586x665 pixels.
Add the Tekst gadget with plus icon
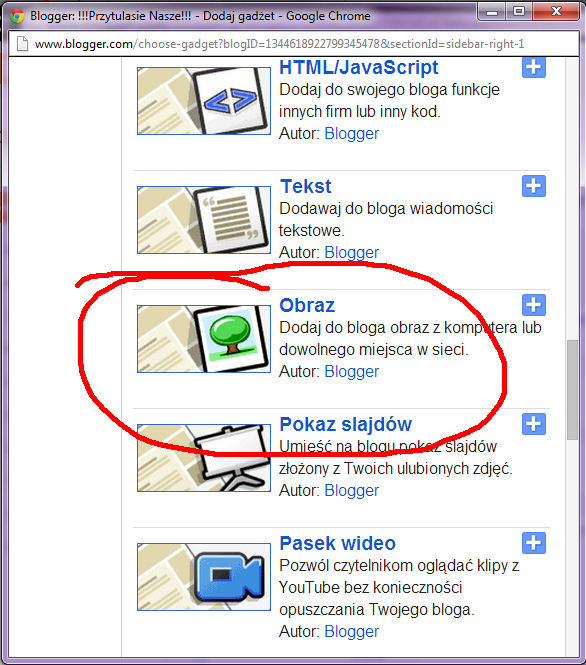[x=533, y=186]
